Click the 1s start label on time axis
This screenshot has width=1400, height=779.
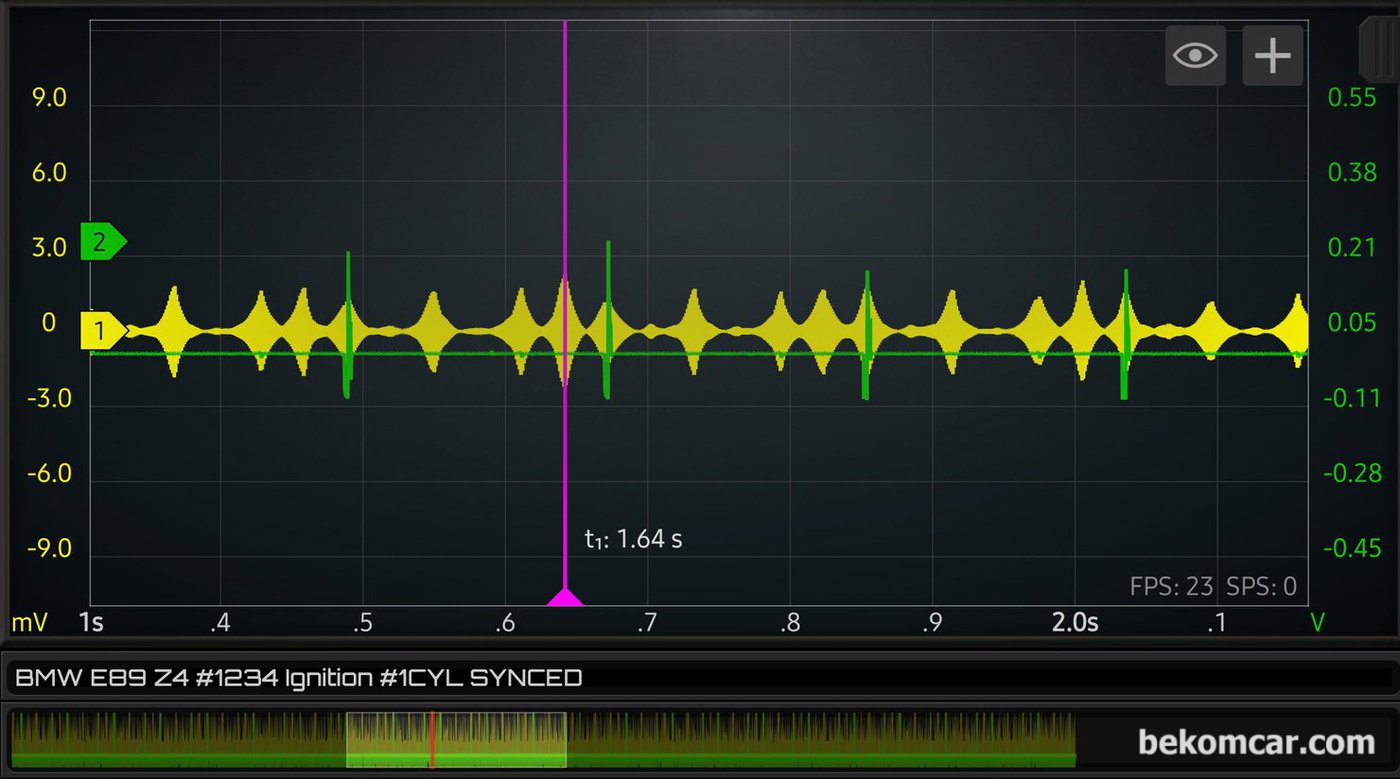click(x=91, y=623)
